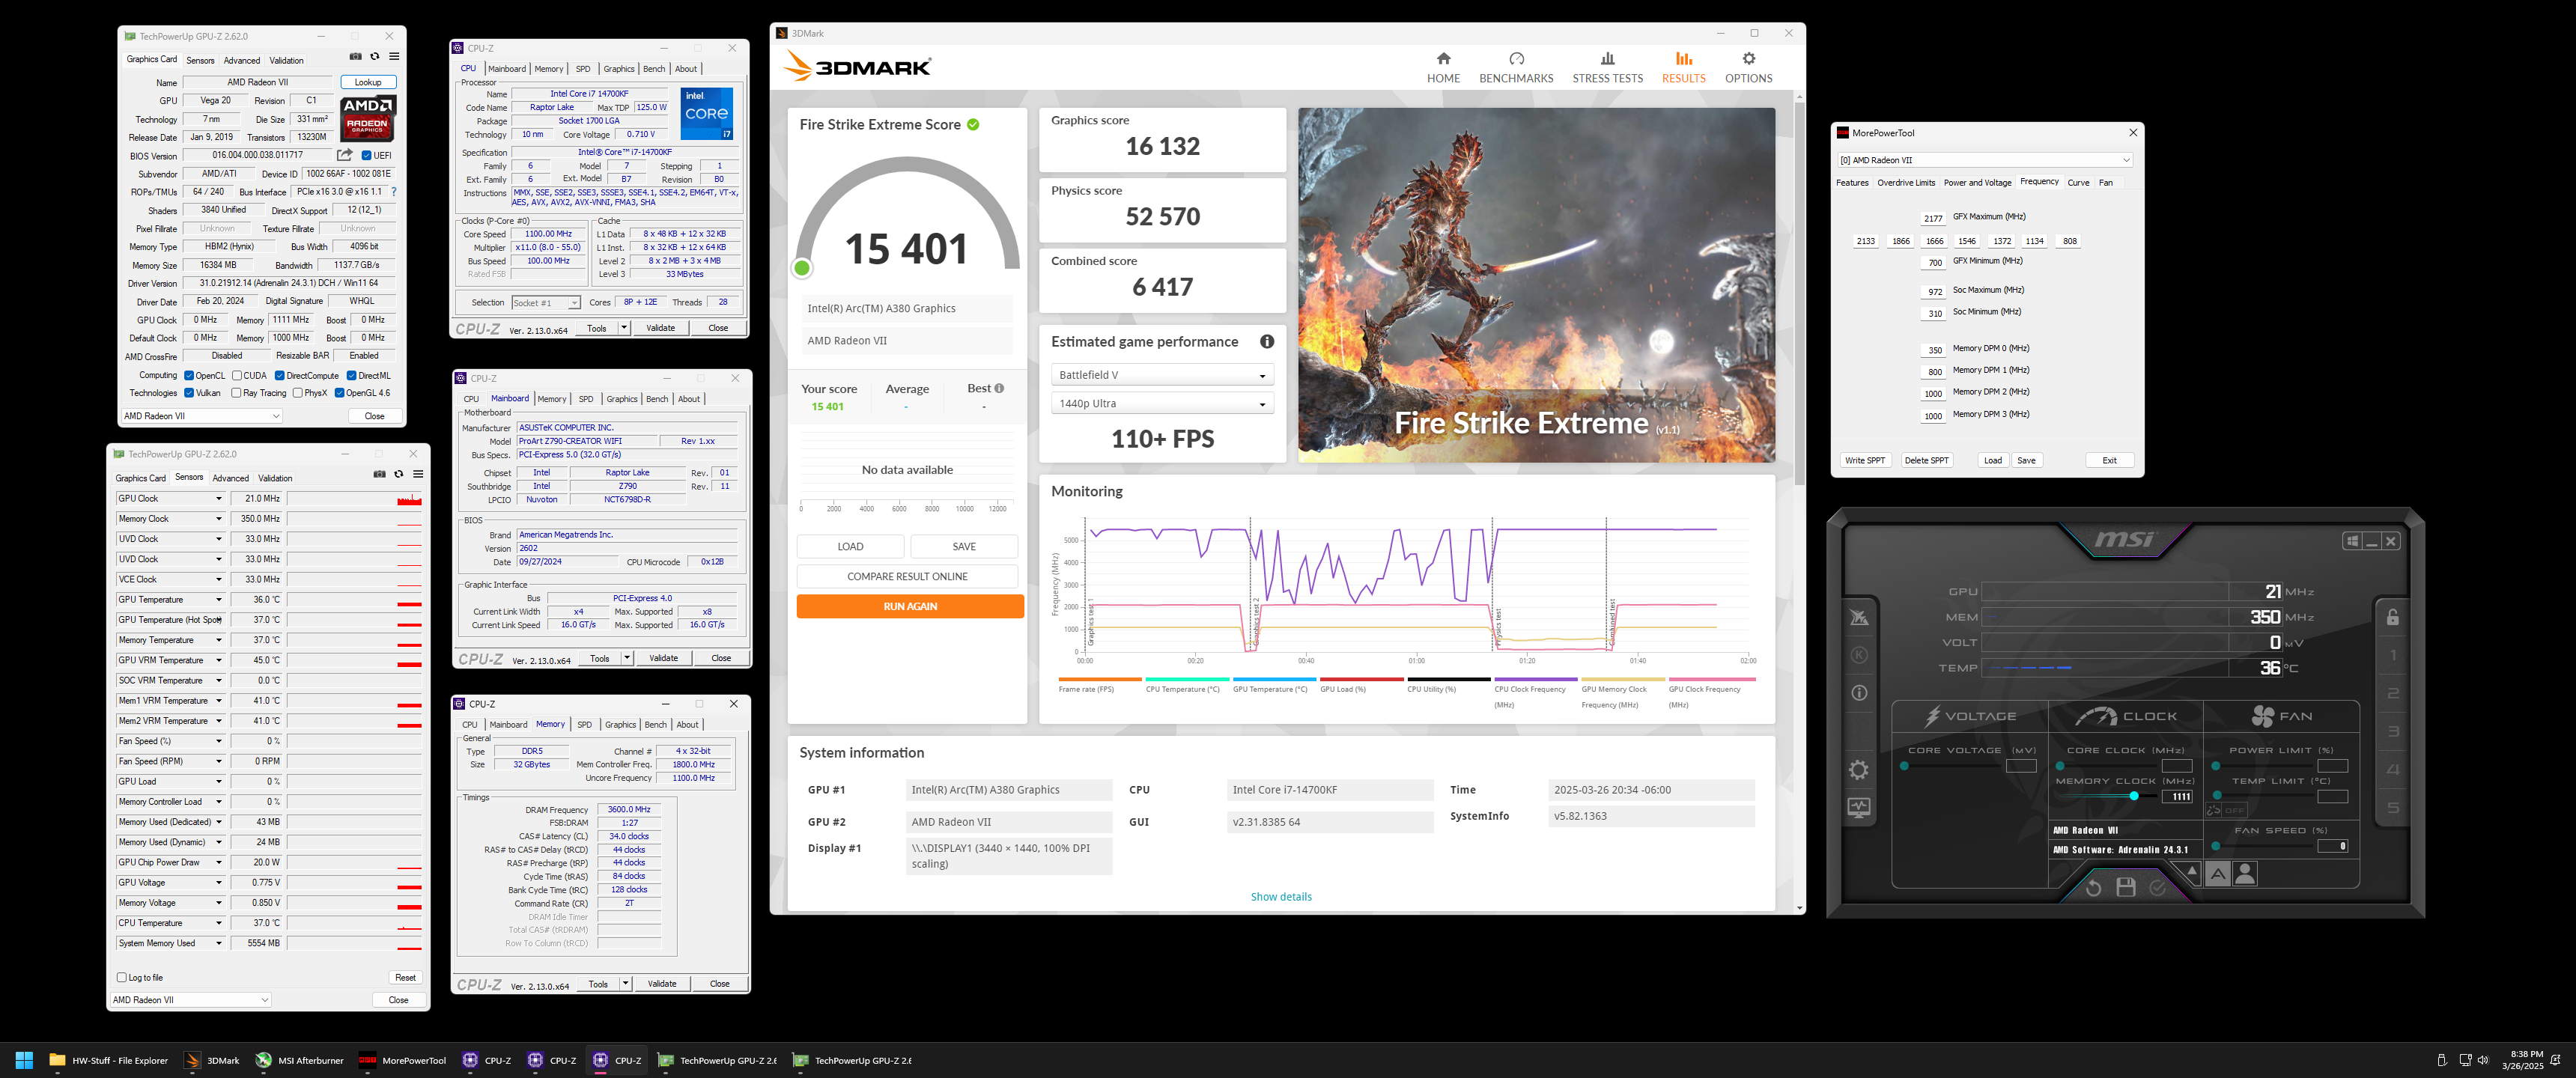
Task: Toggle the CUDA checkbox
Action: (237, 376)
